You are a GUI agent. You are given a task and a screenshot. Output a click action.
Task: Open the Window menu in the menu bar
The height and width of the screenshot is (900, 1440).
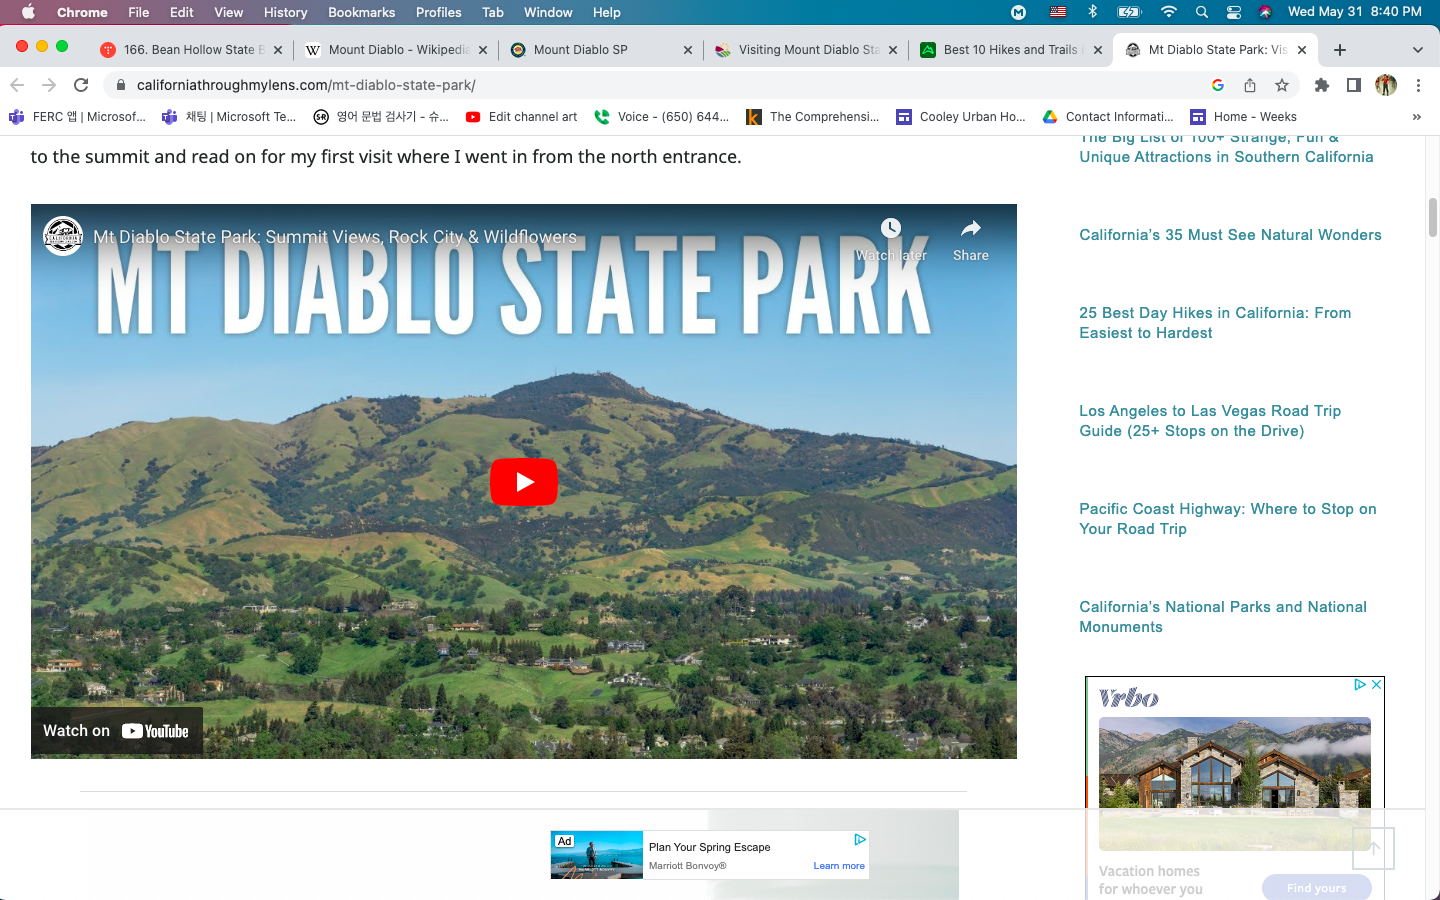pos(548,12)
